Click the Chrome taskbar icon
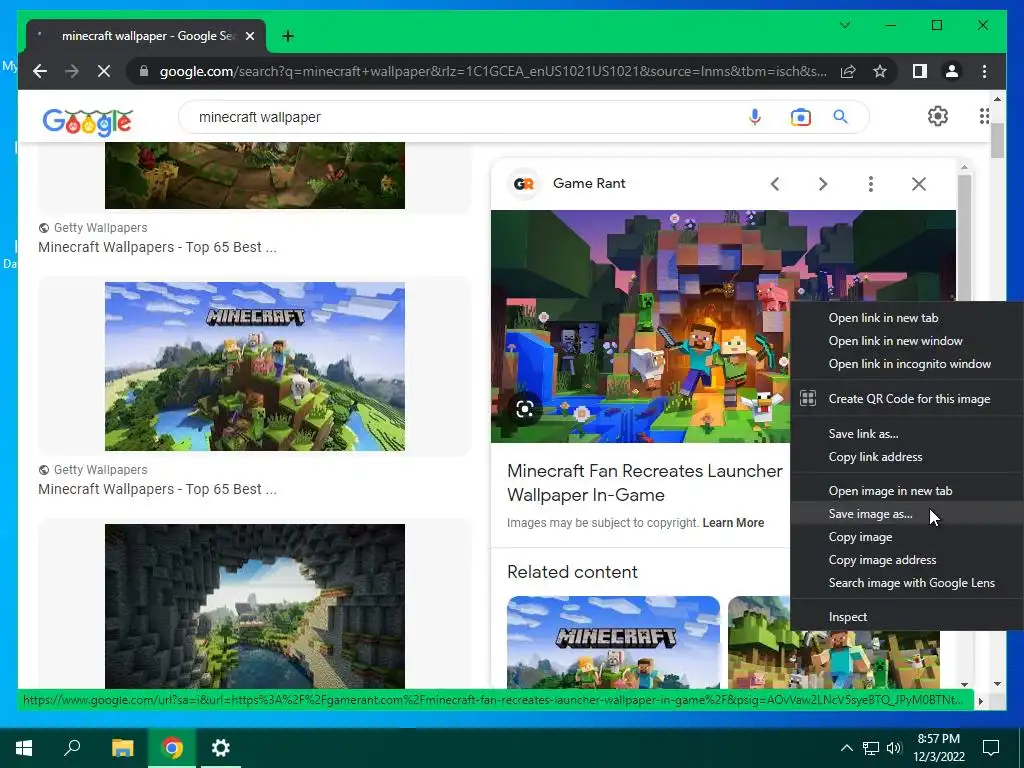Screen dimensions: 1024x768 click(172, 748)
